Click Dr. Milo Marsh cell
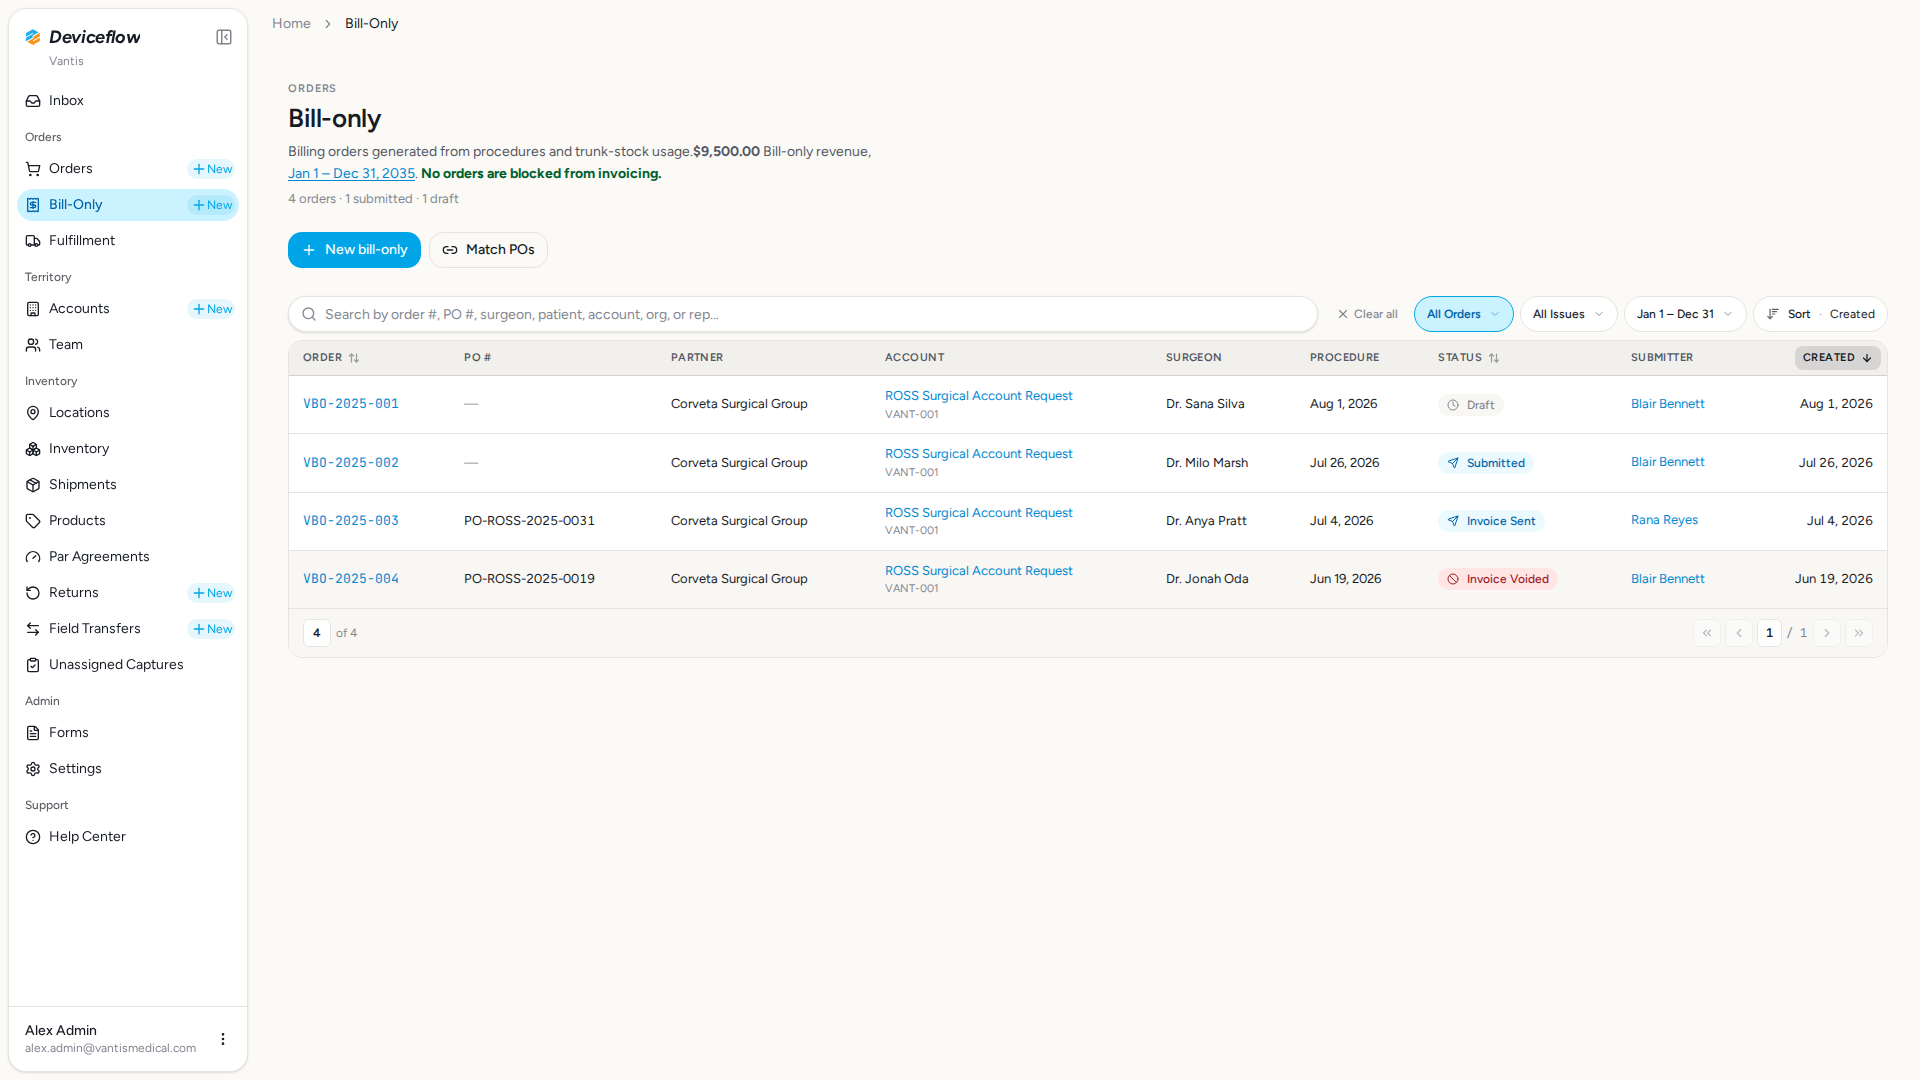 click(1206, 463)
